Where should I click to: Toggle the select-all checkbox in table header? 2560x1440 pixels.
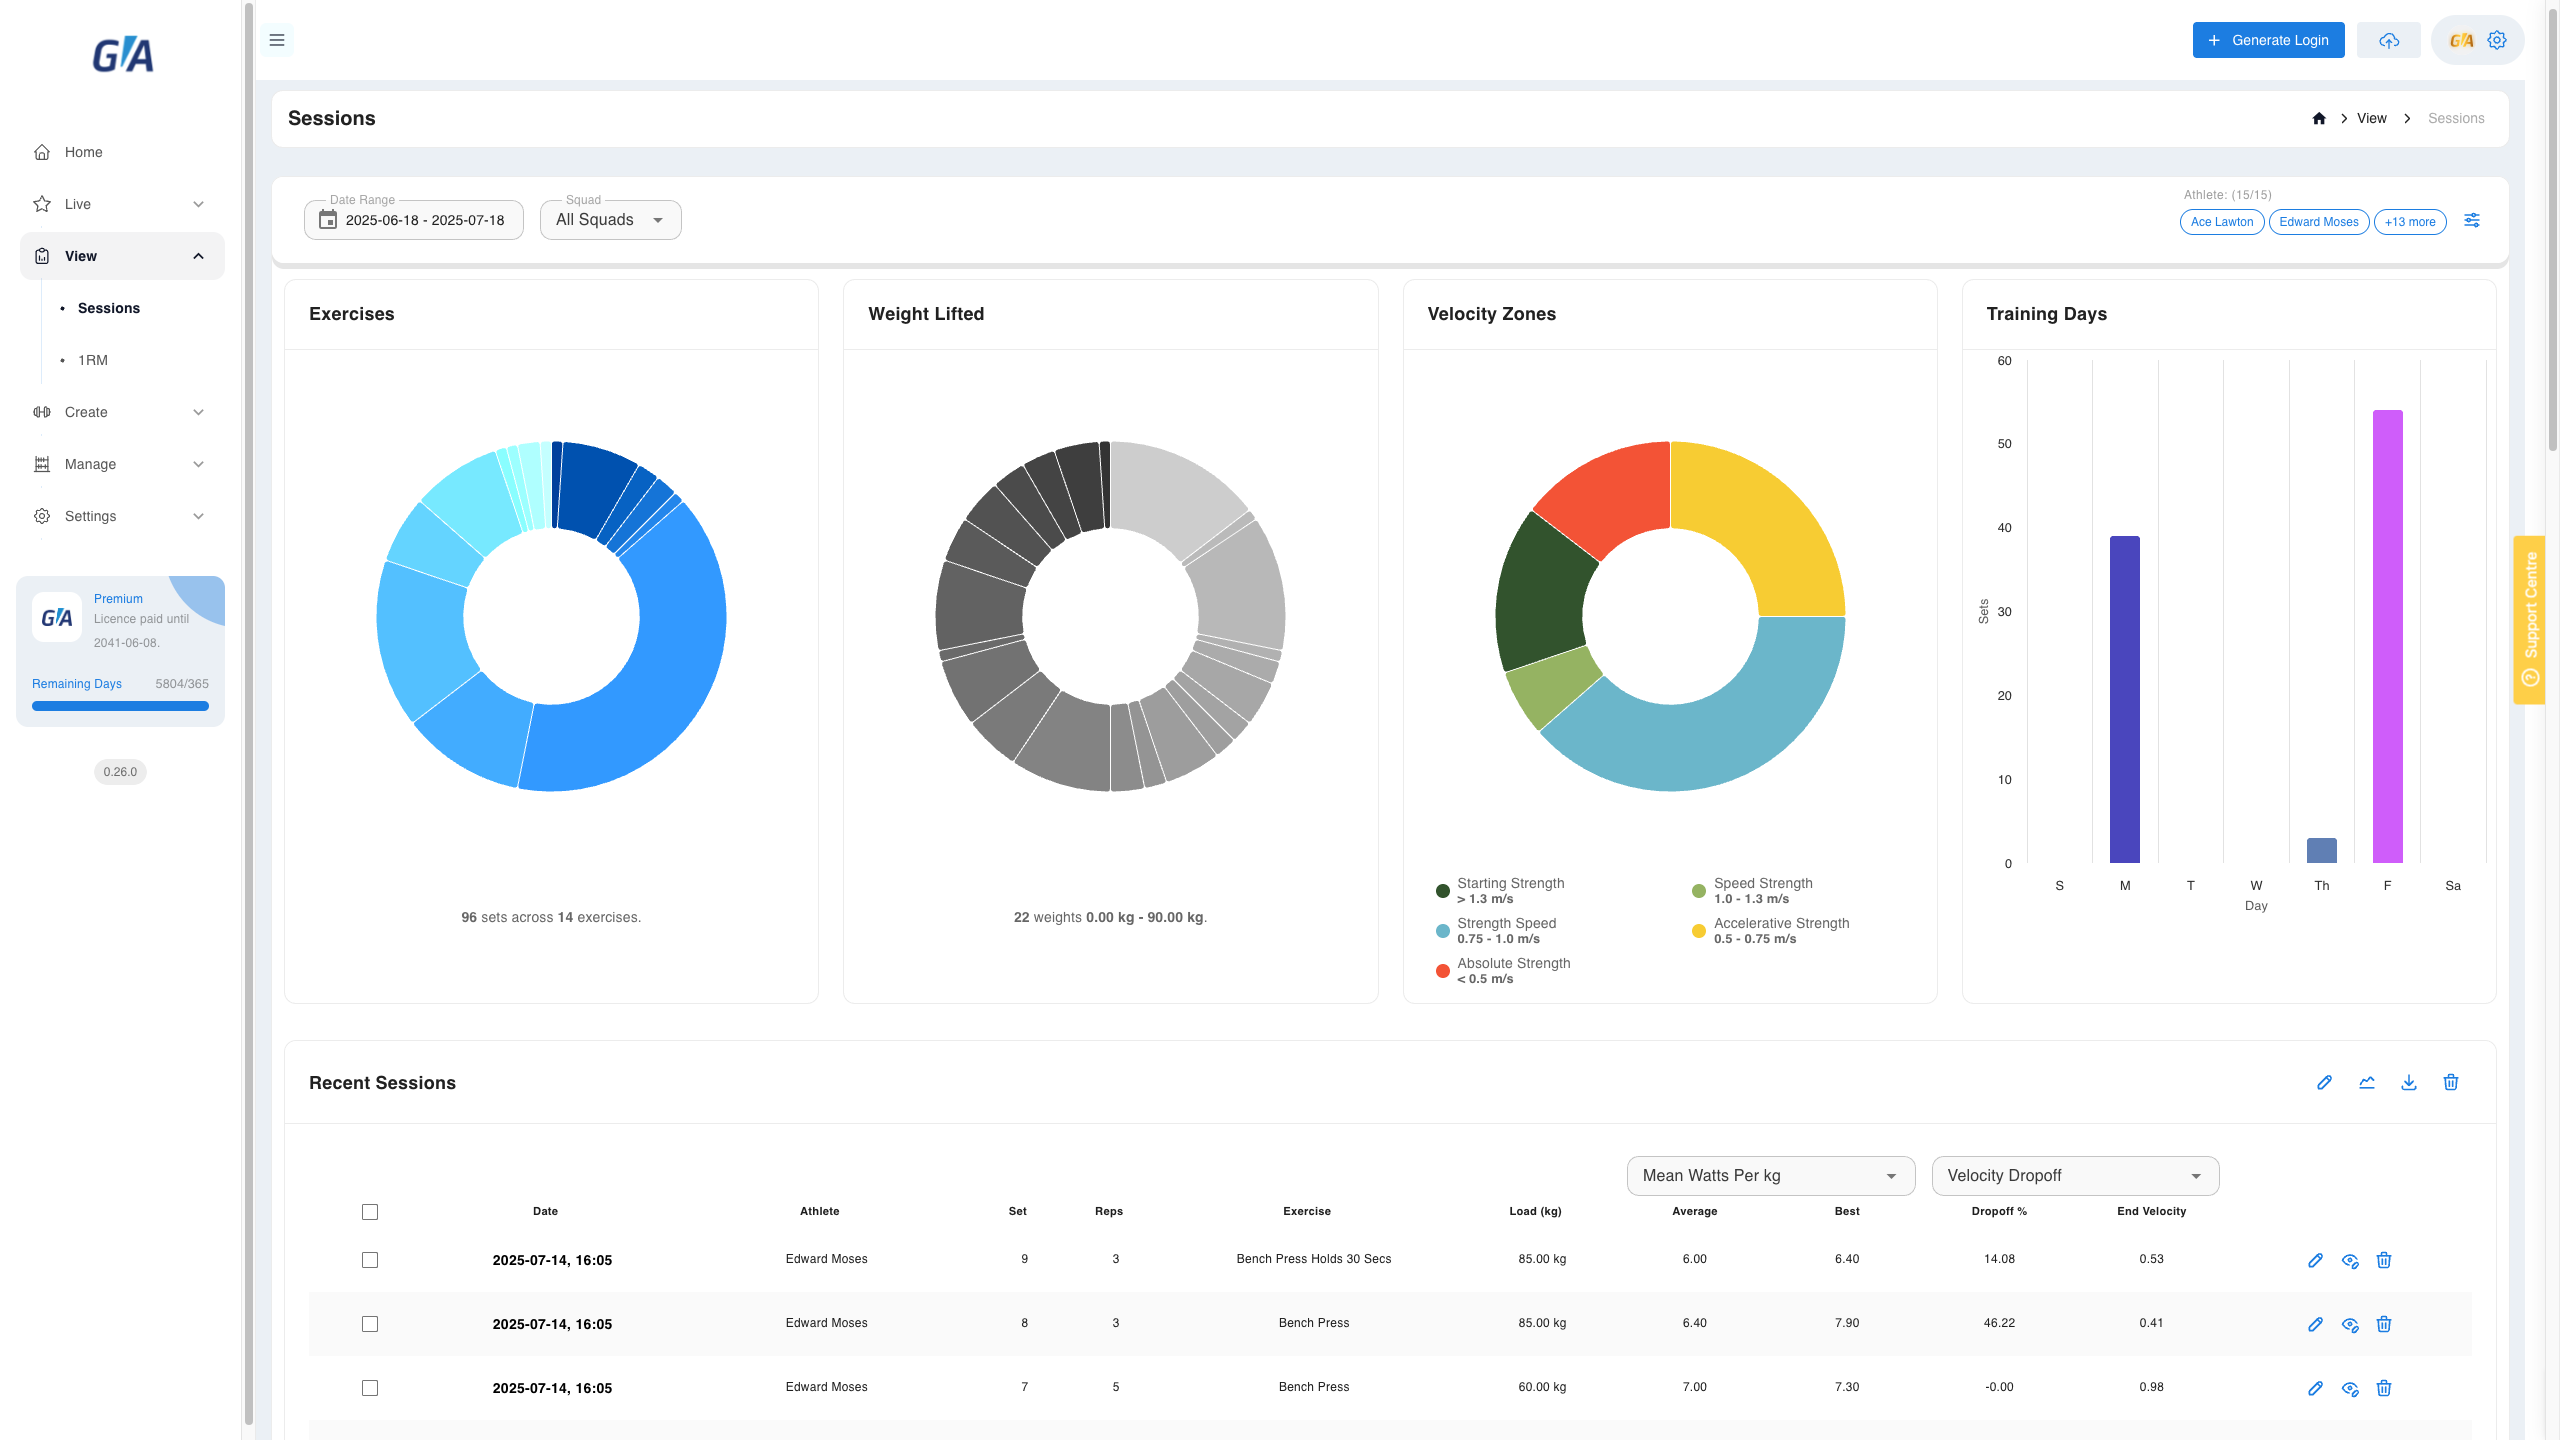pos(370,1212)
